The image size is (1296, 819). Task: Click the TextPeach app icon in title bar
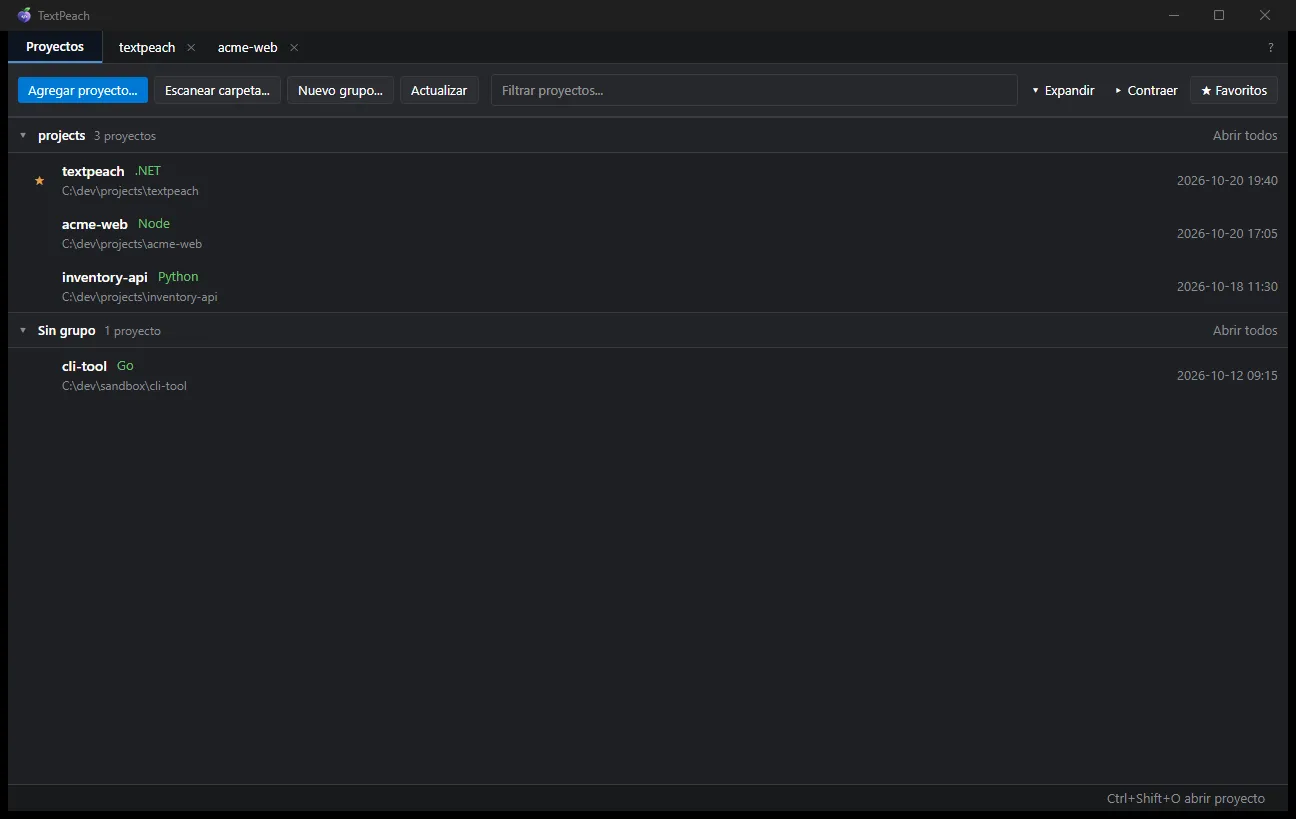tap(24, 15)
